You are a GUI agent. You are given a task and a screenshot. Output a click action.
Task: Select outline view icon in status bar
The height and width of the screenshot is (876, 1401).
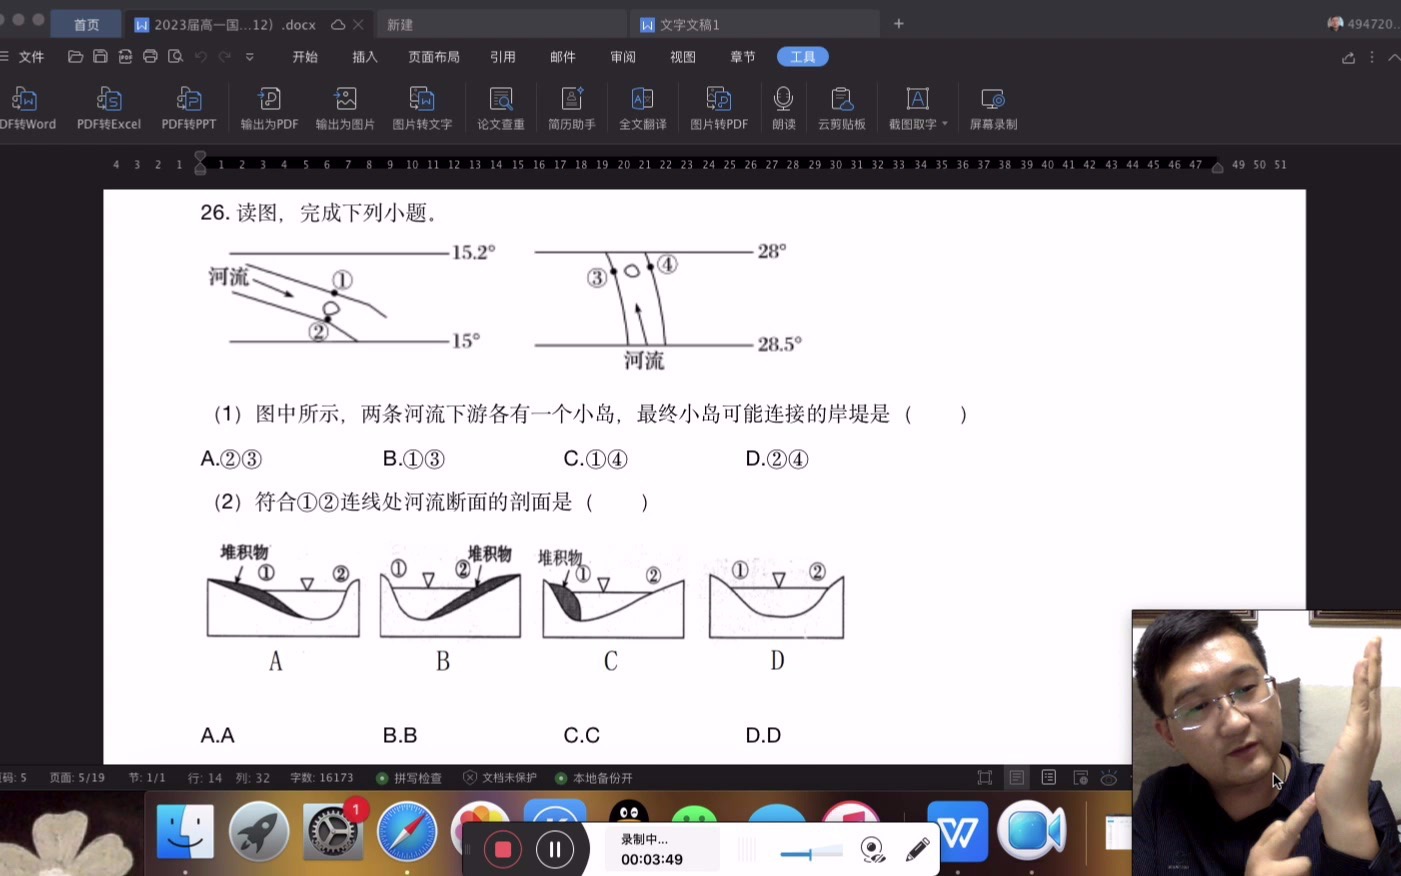point(1049,778)
